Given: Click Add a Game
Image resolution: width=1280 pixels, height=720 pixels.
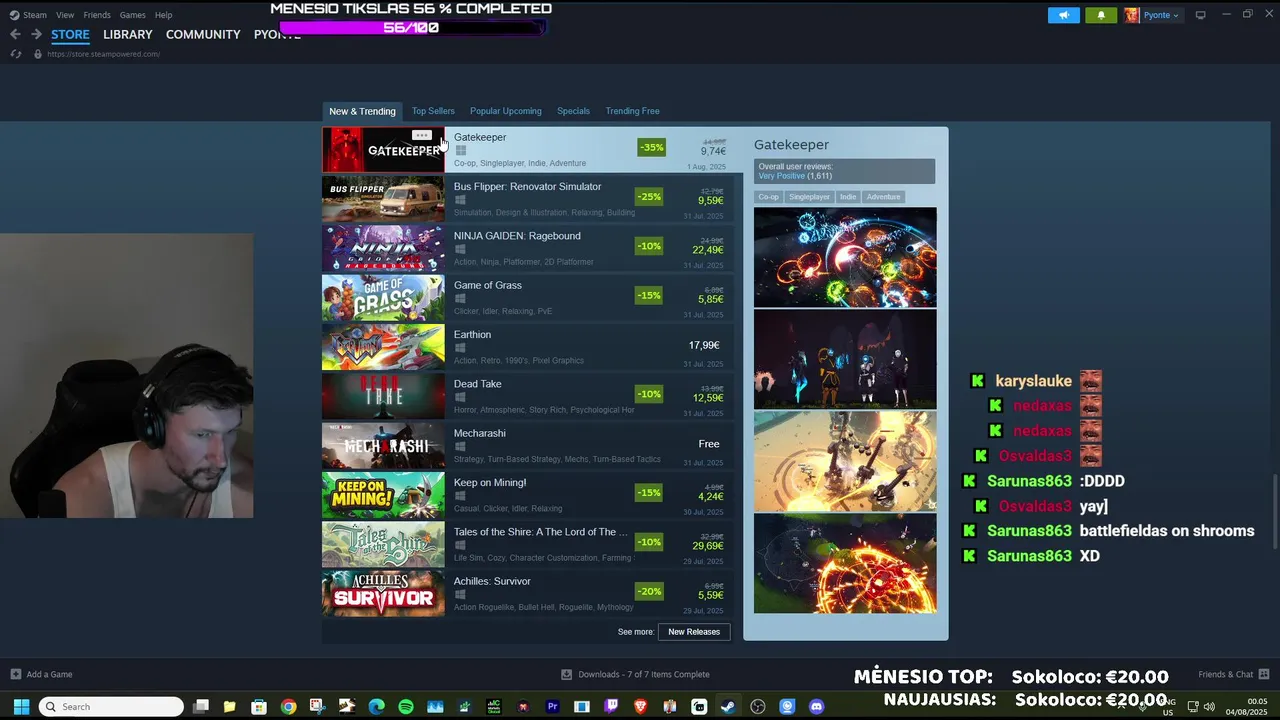Looking at the screenshot, I should pyautogui.click(x=41, y=674).
